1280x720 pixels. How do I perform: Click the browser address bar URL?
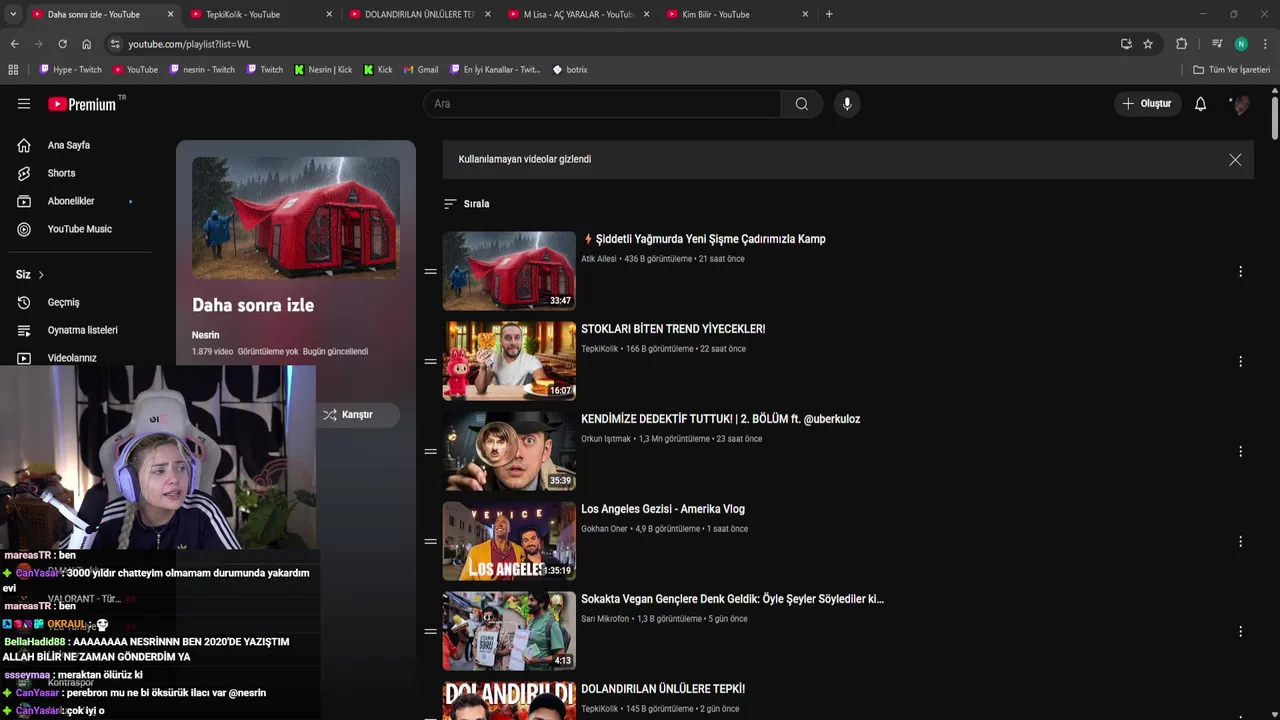click(x=189, y=44)
